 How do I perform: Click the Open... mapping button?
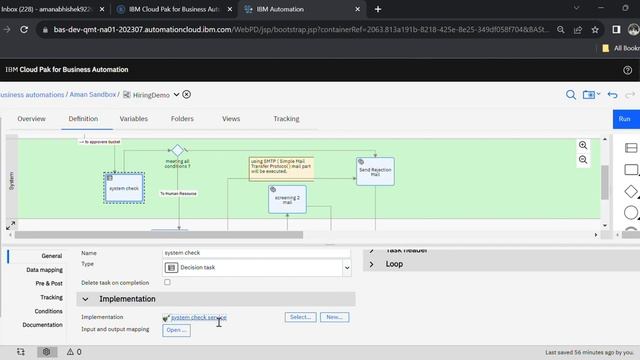(176, 330)
